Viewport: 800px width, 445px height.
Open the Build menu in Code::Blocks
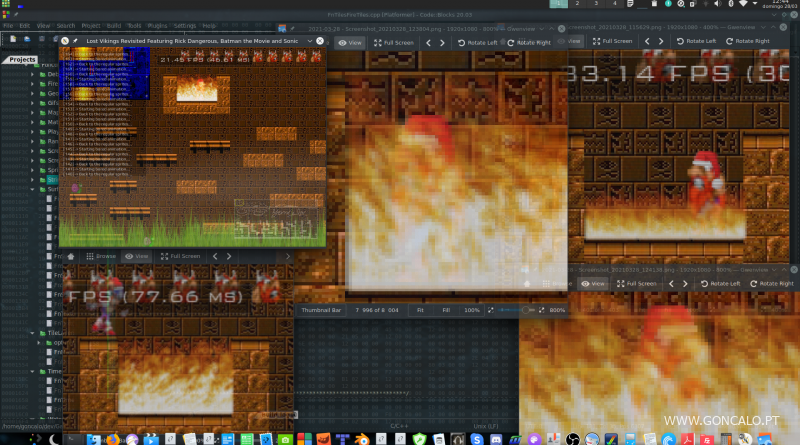(x=114, y=26)
